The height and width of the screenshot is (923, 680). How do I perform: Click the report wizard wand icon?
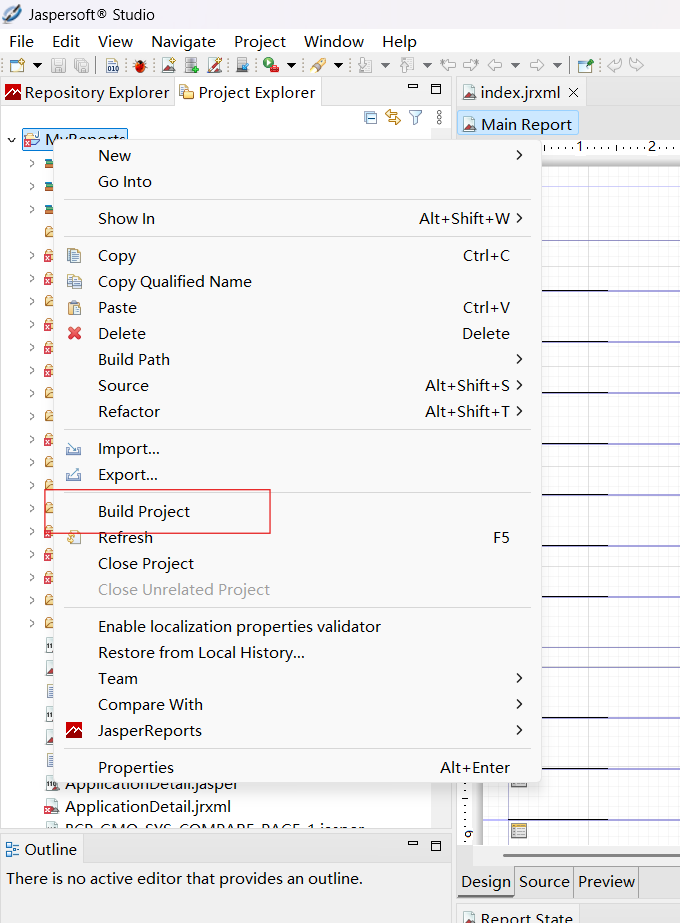(x=215, y=65)
